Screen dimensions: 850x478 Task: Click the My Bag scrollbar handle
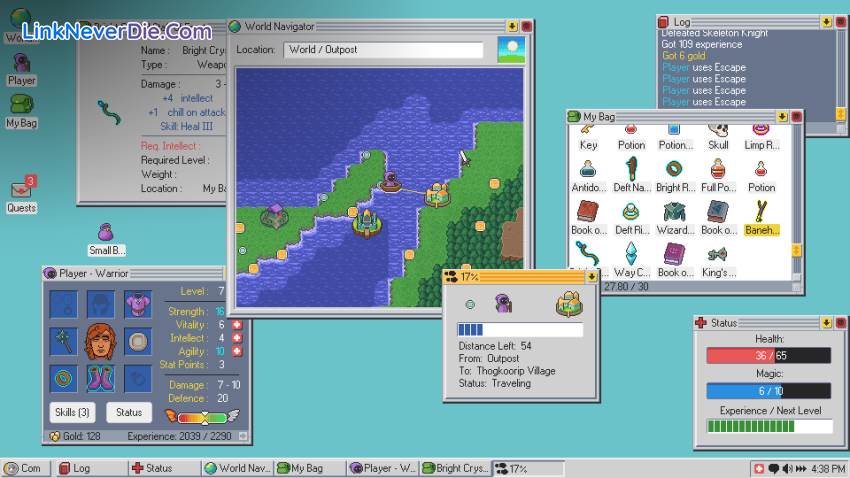[796, 250]
